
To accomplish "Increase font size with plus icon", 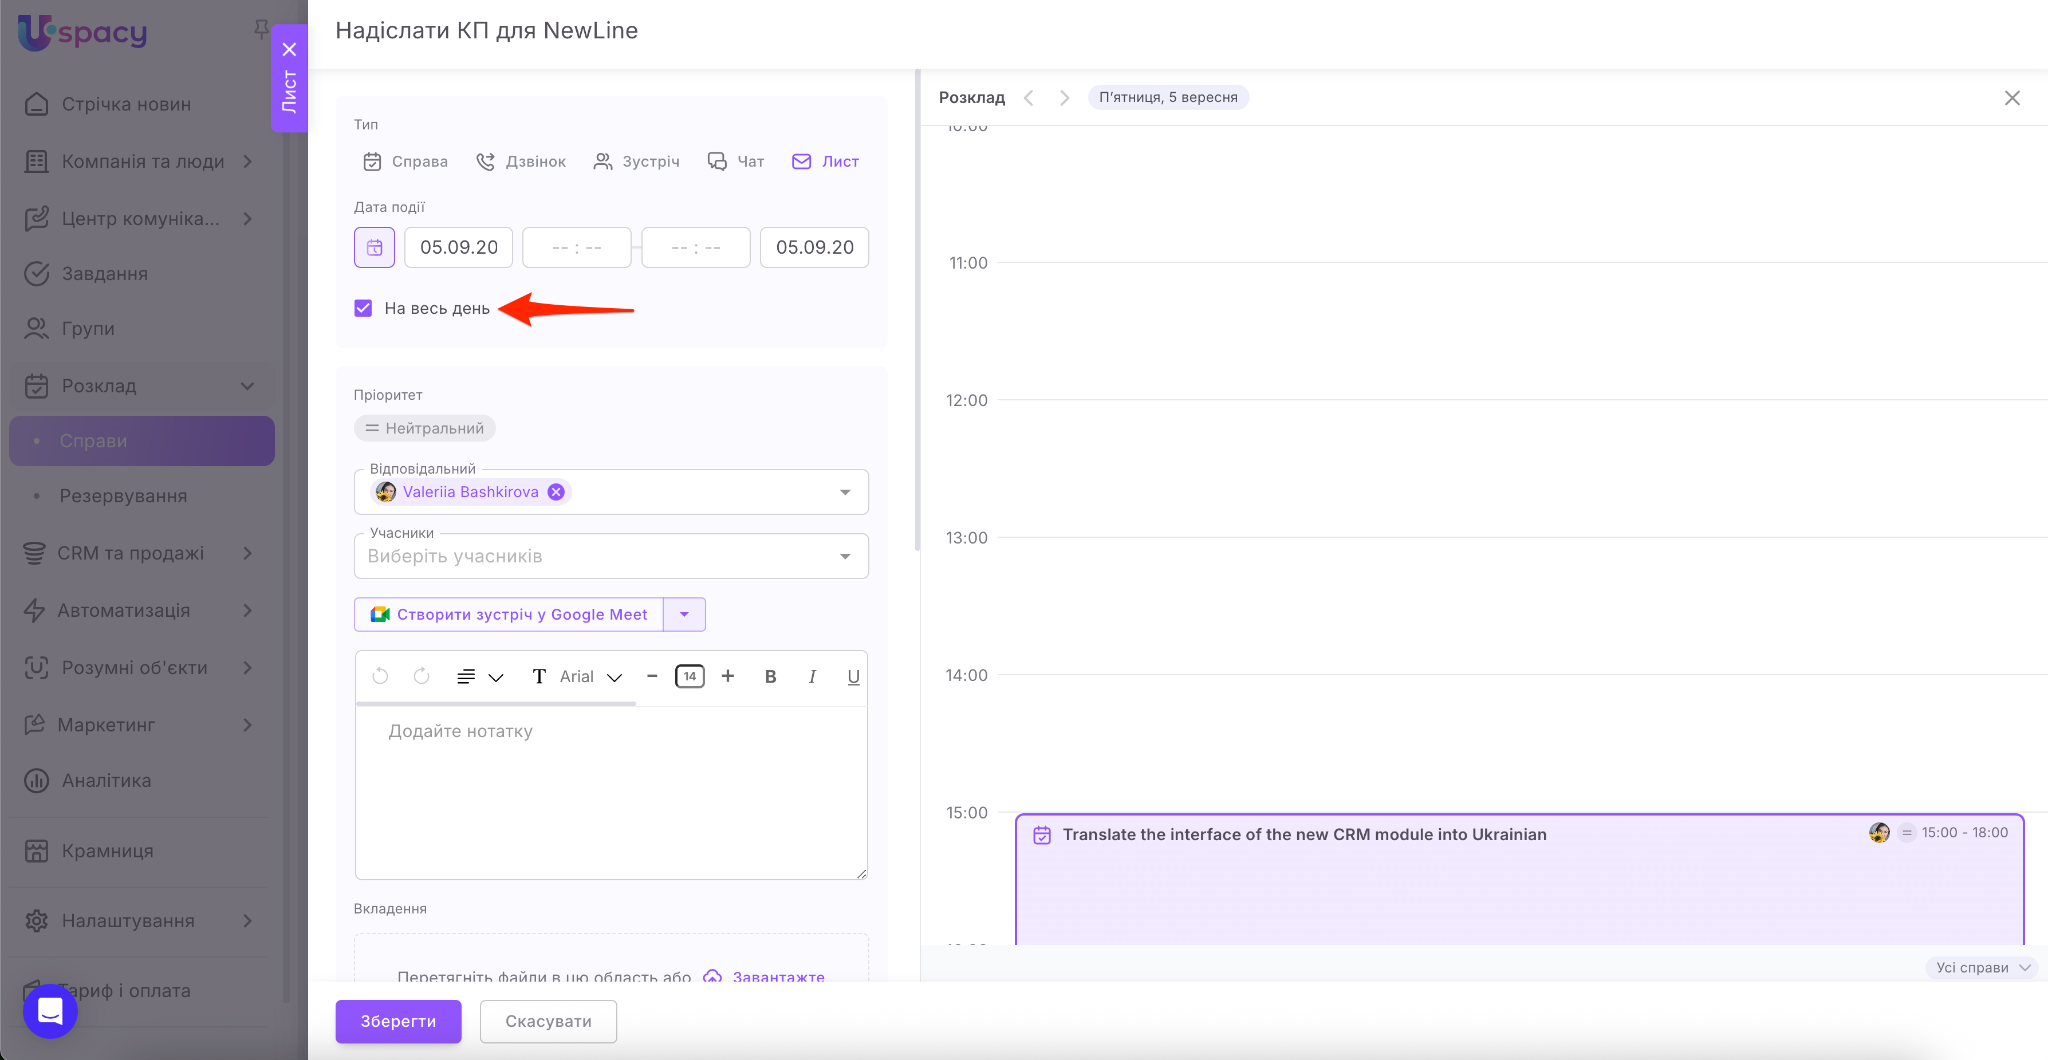I will (x=728, y=677).
